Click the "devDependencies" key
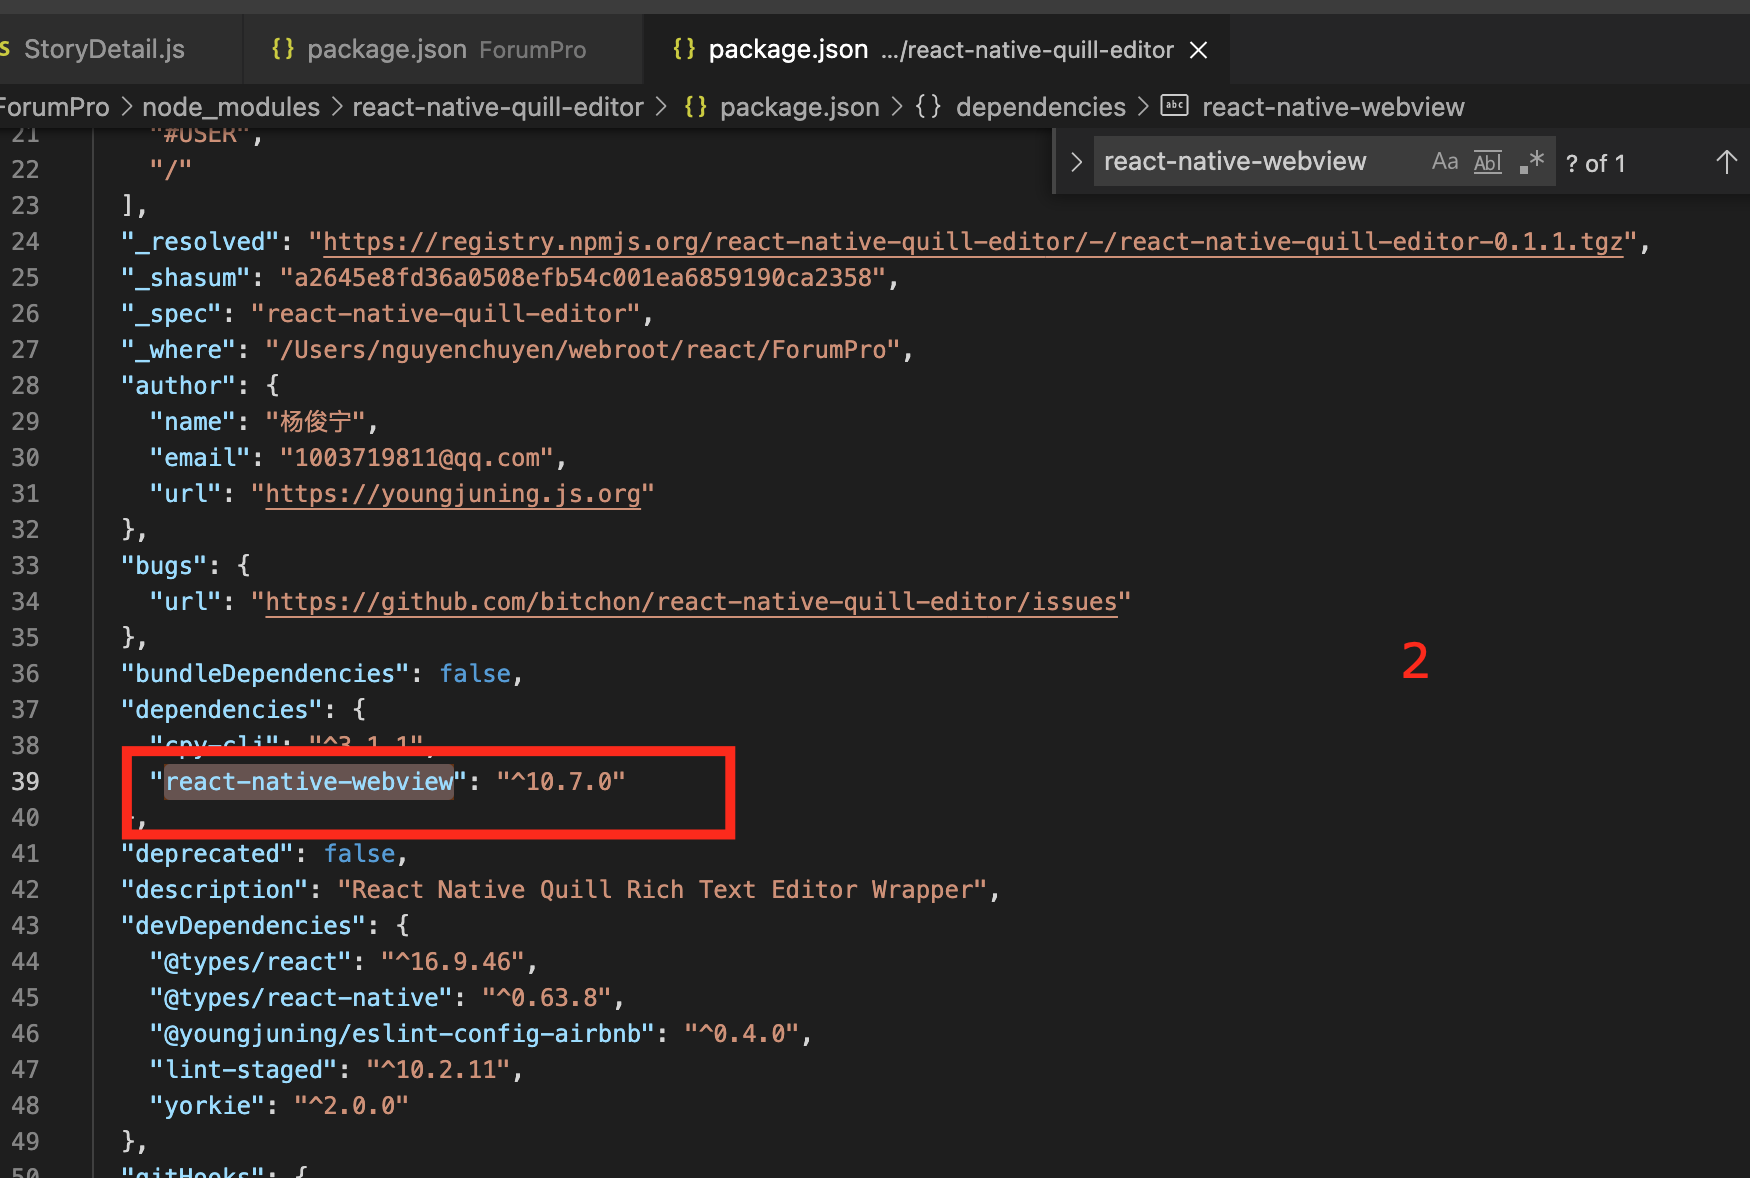1750x1178 pixels. [244, 926]
